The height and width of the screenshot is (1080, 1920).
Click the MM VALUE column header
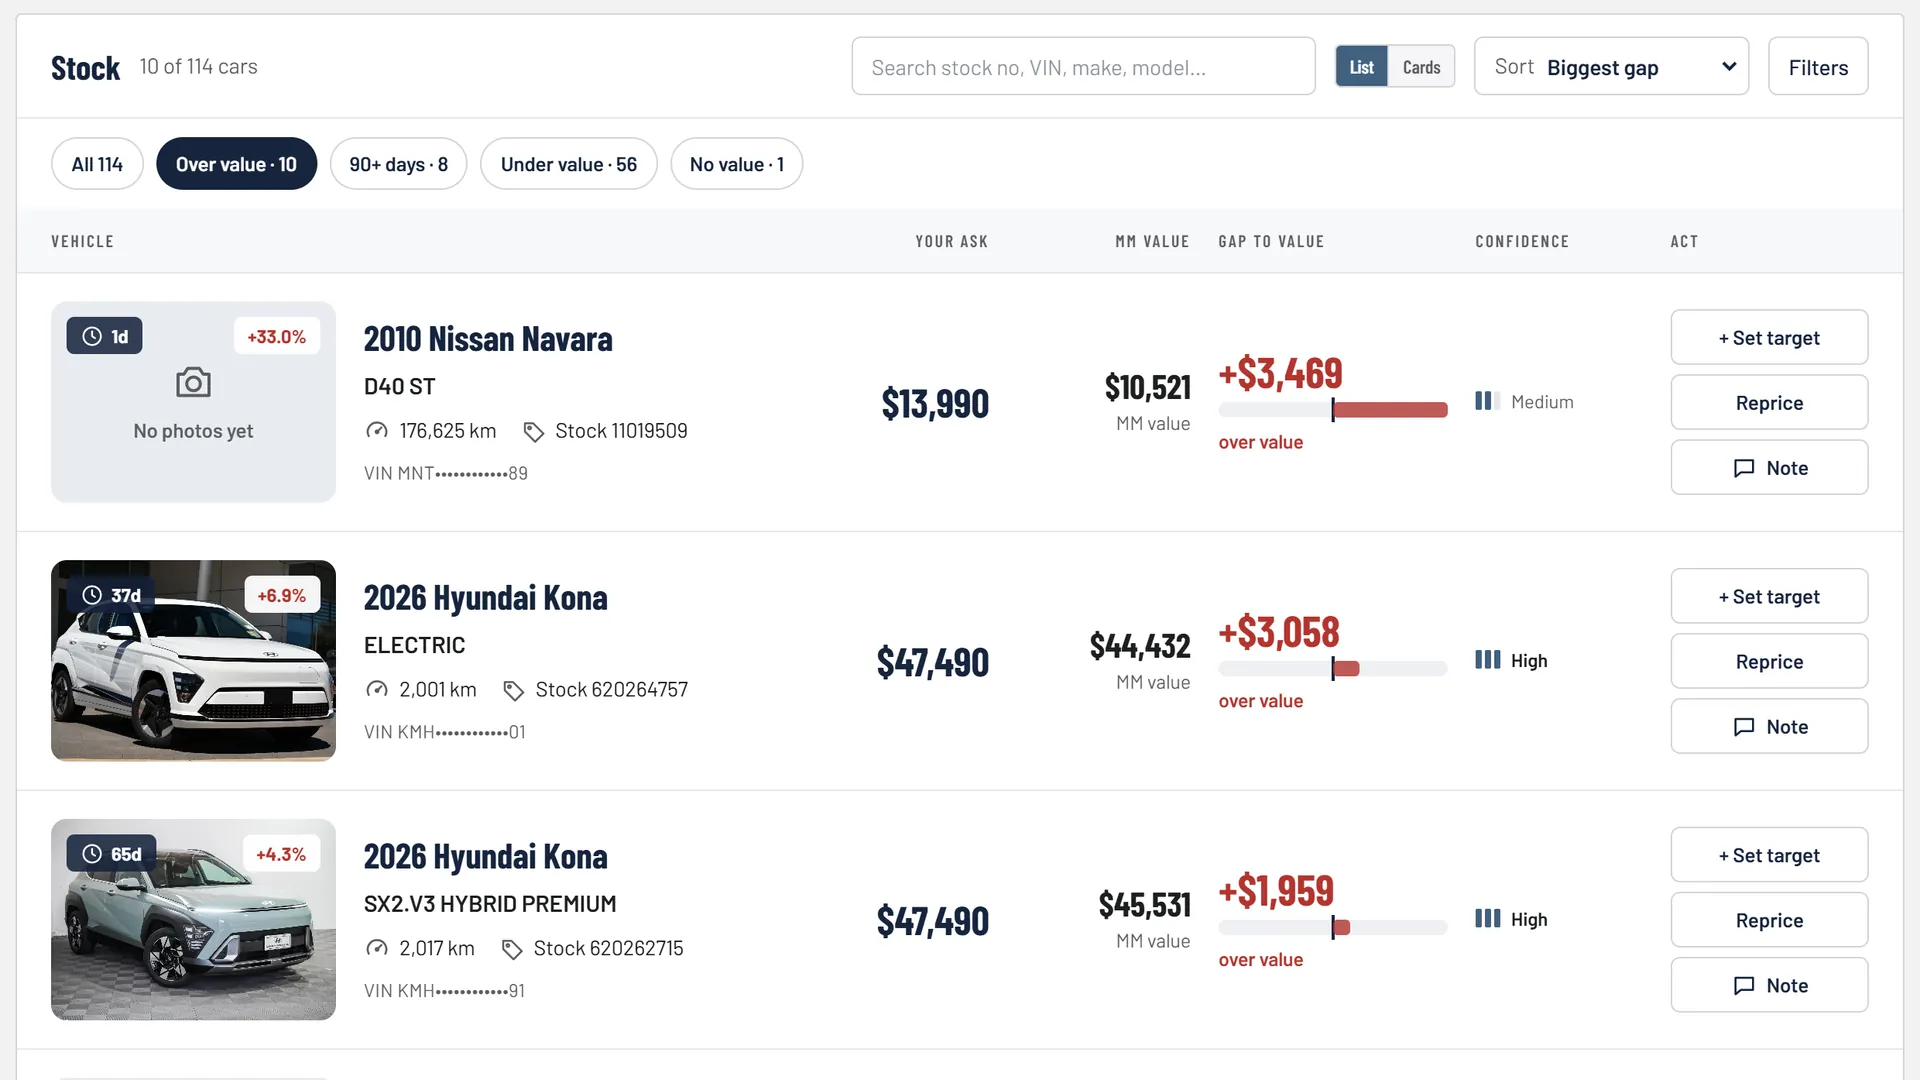tap(1152, 242)
